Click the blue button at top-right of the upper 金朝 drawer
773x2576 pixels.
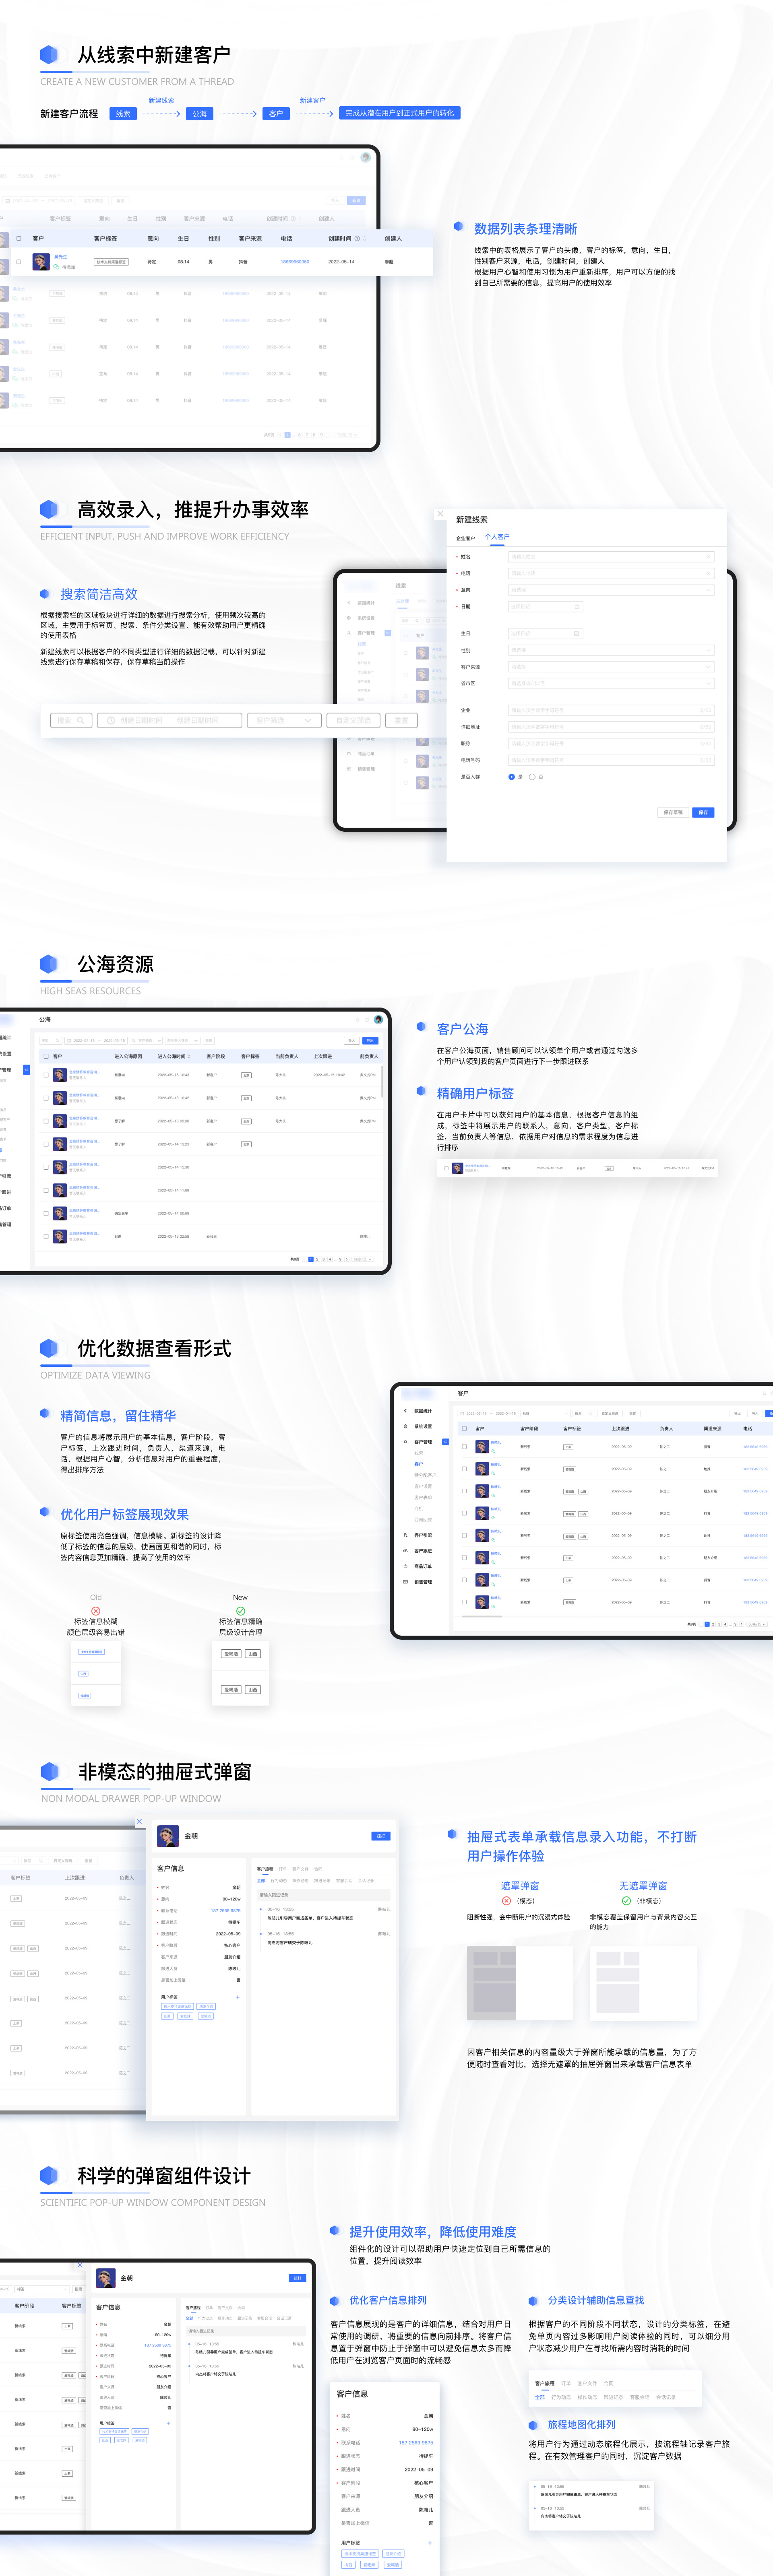tap(380, 1836)
